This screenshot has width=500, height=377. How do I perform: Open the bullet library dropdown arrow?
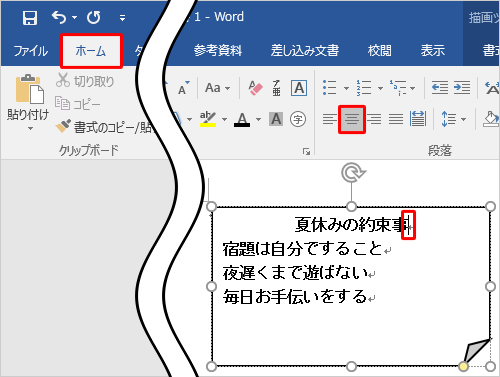[346, 88]
